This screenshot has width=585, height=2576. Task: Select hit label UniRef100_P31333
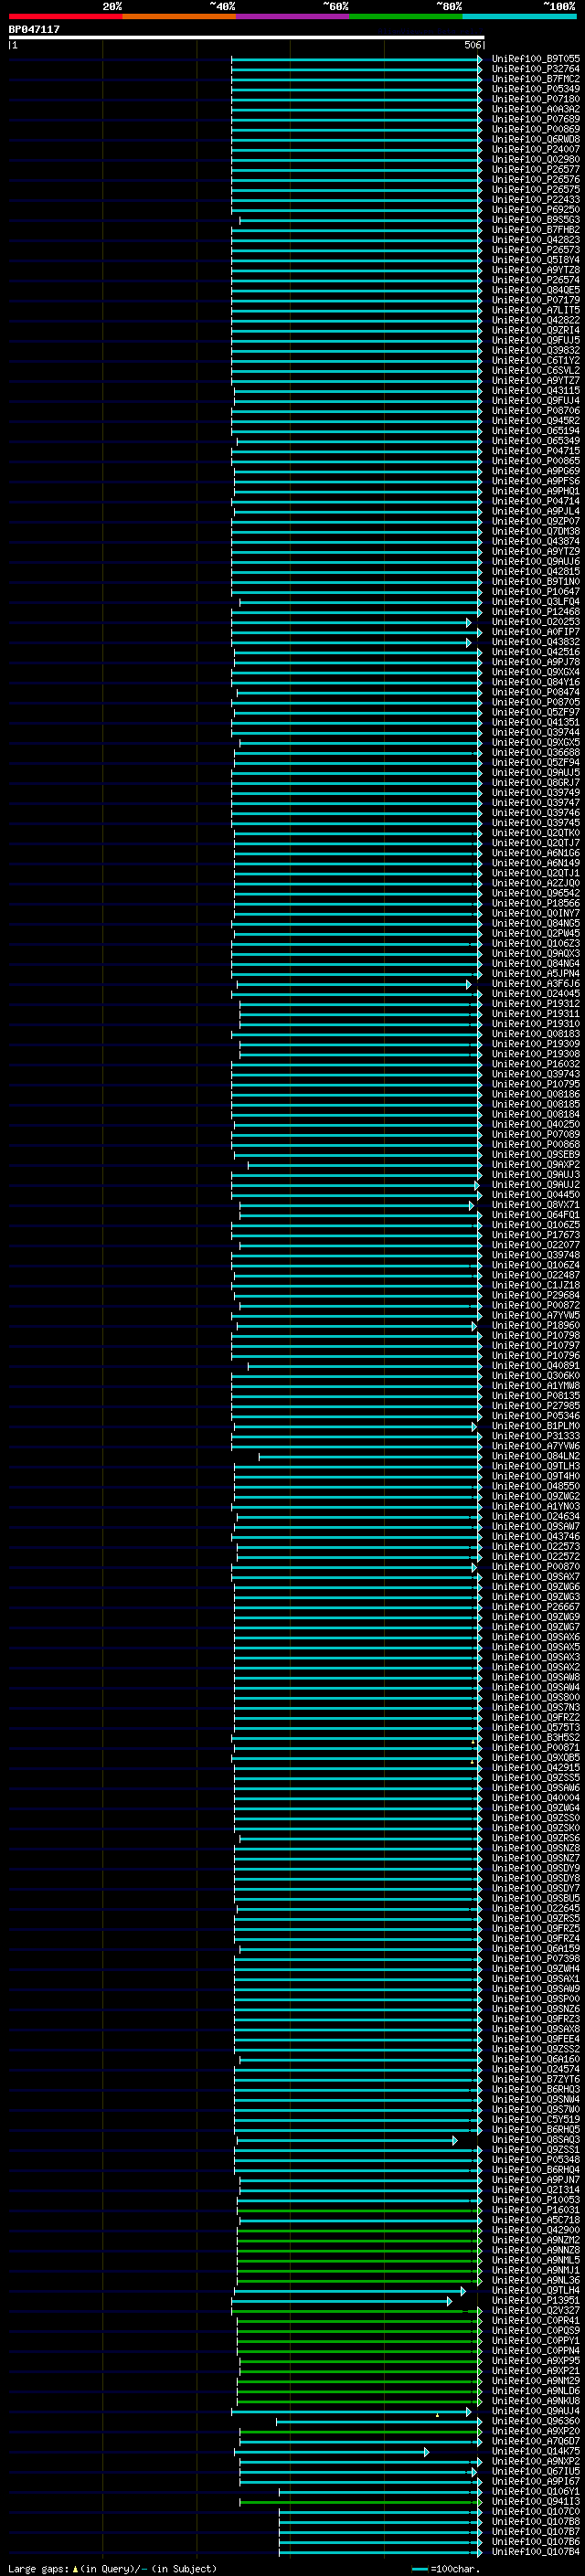[536, 1436]
